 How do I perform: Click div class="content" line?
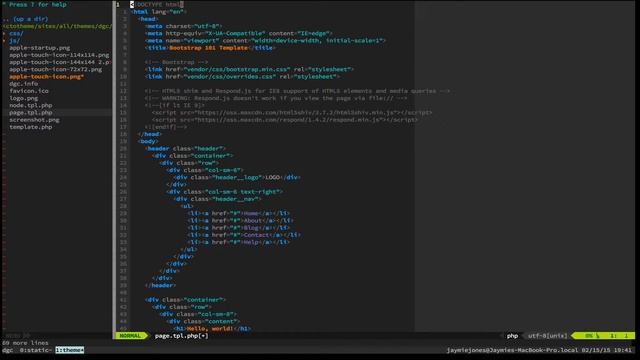coord(203,321)
